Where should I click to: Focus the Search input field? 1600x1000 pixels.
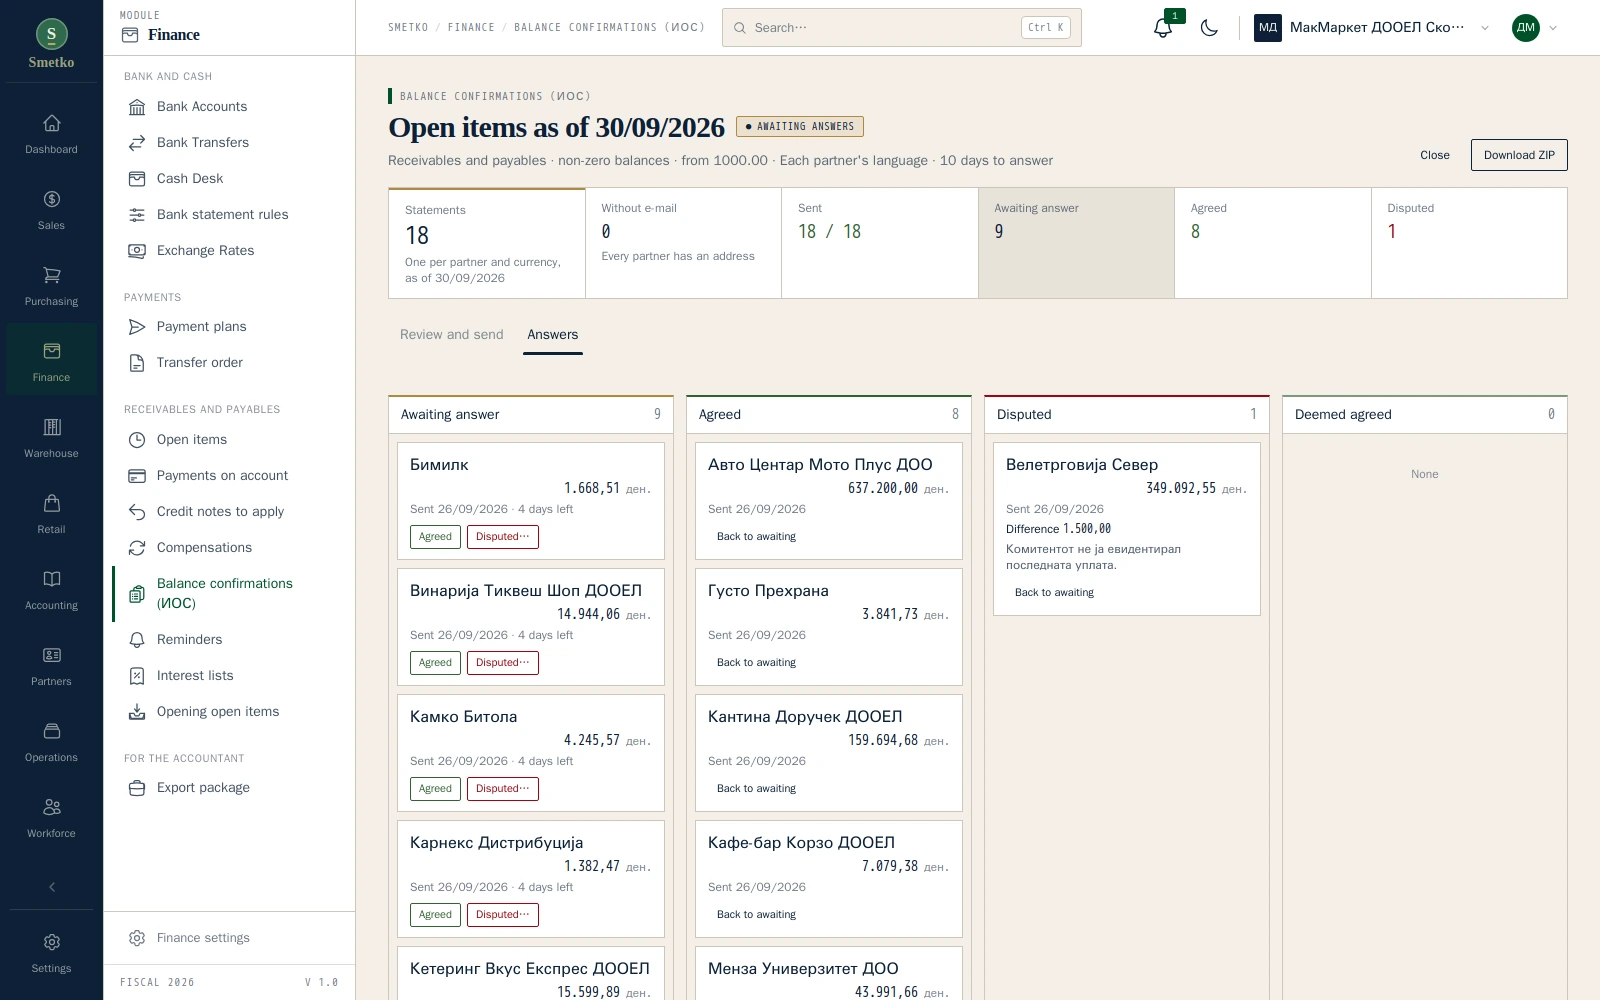[x=901, y=28]
